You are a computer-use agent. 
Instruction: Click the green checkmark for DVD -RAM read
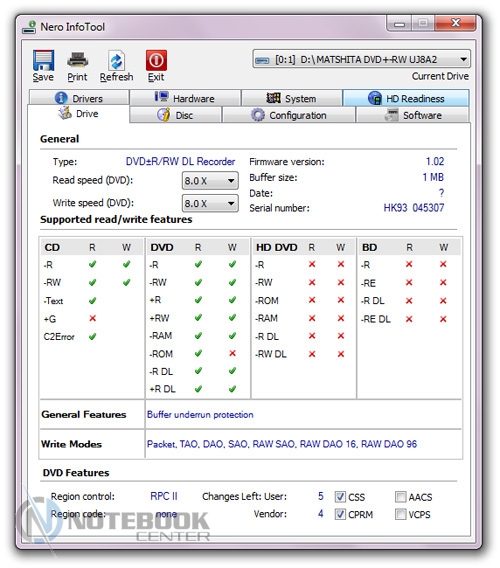[198, 336]
